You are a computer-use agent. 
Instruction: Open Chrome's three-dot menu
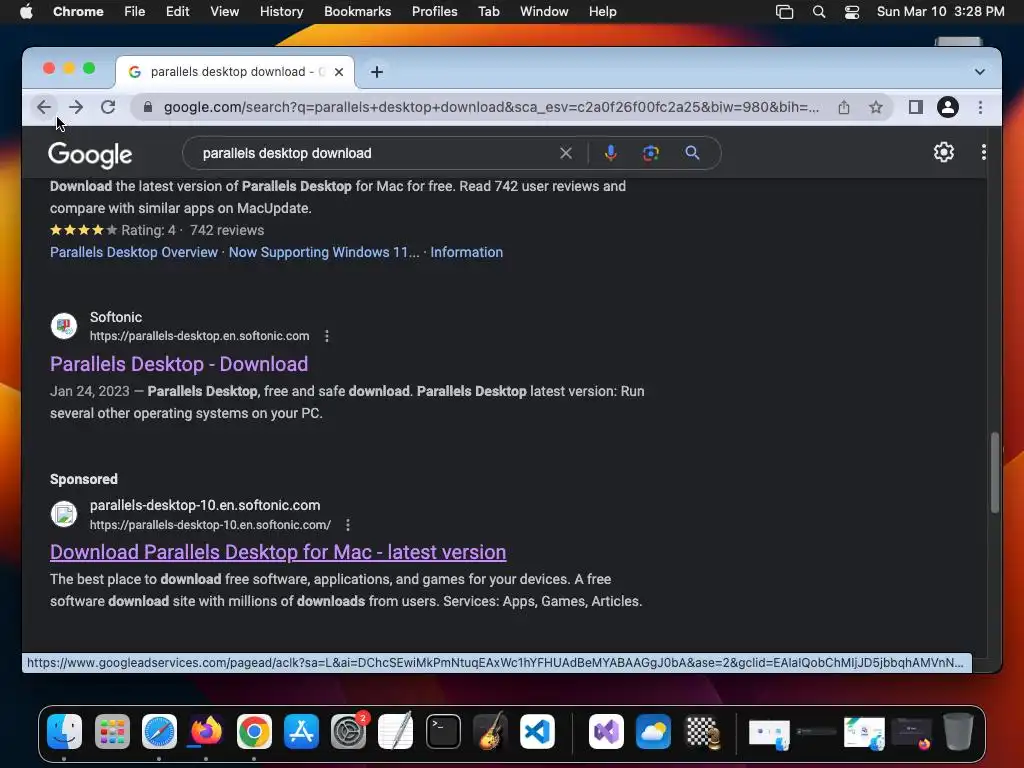pyautogui.click(x=980, y=107)
